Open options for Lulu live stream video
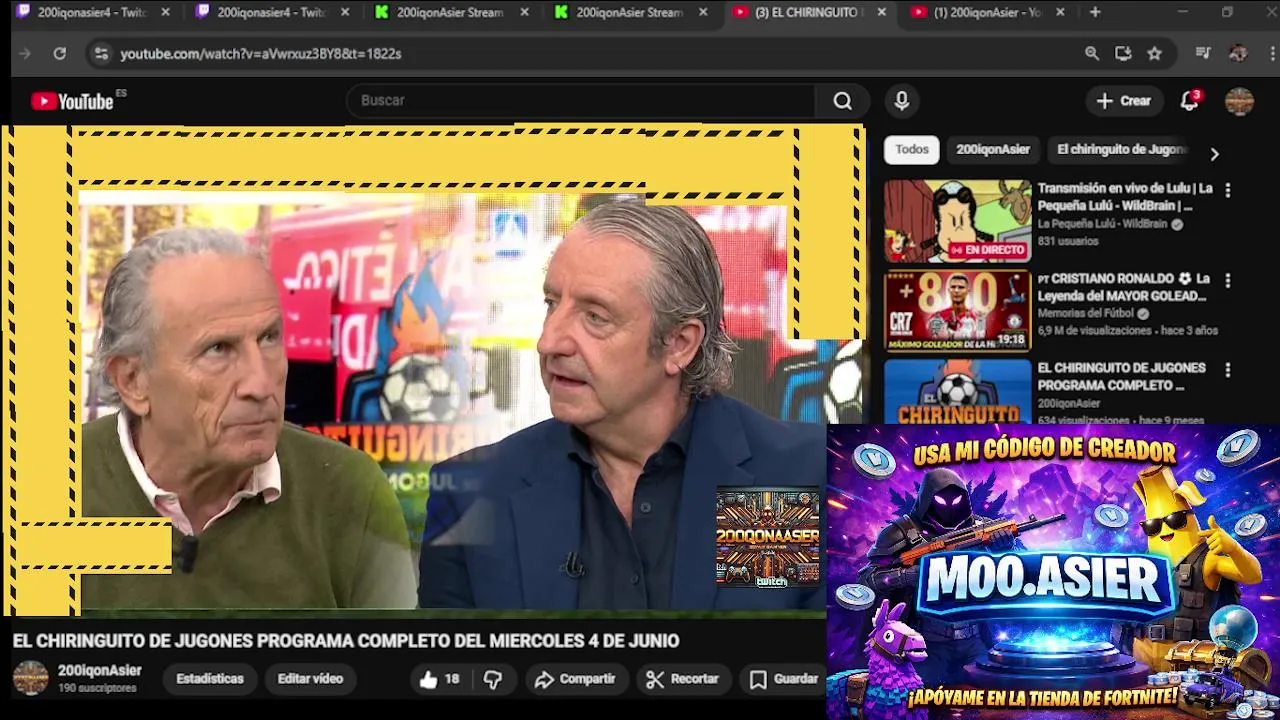The height and width of the screenshot is (720, 1280). point(1228,190)
